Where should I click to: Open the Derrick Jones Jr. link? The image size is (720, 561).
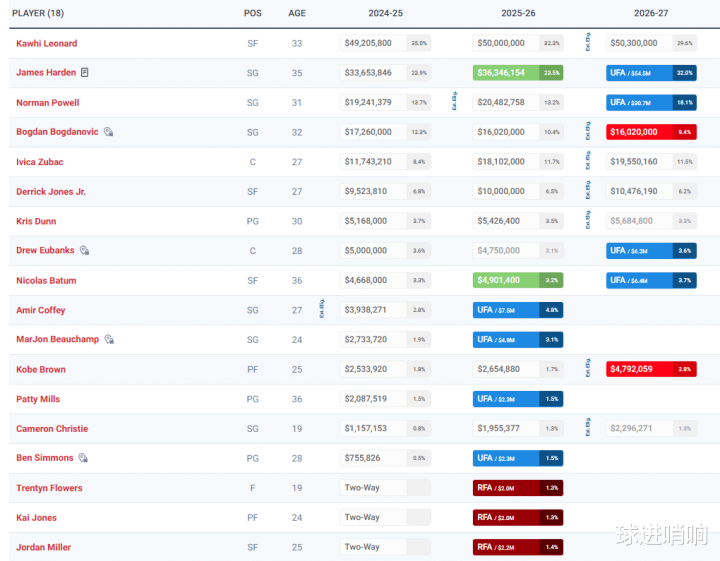click(x=51, y=191)
